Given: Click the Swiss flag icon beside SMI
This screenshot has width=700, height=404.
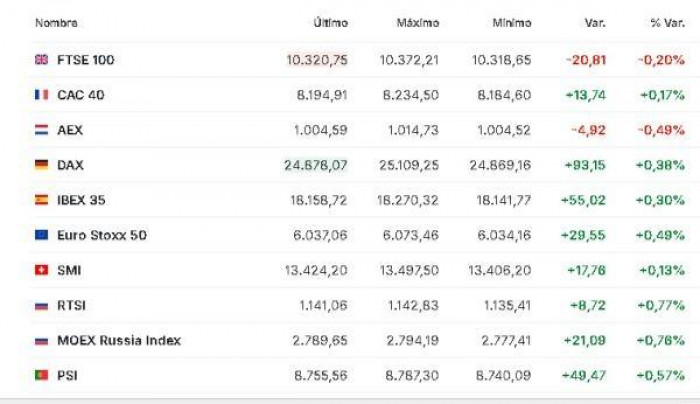Looking at the screenshot, I should [x=41, y=270].
